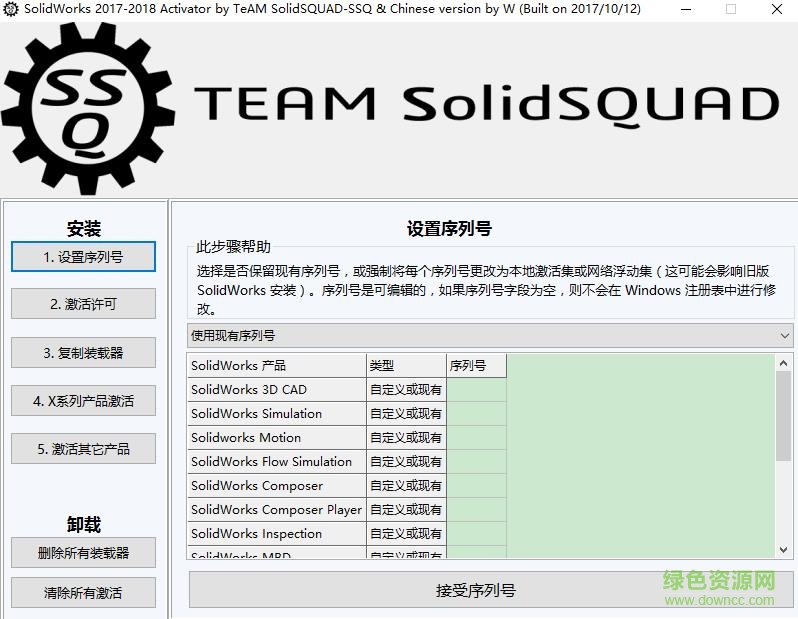Click 删除所有装载器 uninstall button
Screen dimensions: 798x619
83,552
